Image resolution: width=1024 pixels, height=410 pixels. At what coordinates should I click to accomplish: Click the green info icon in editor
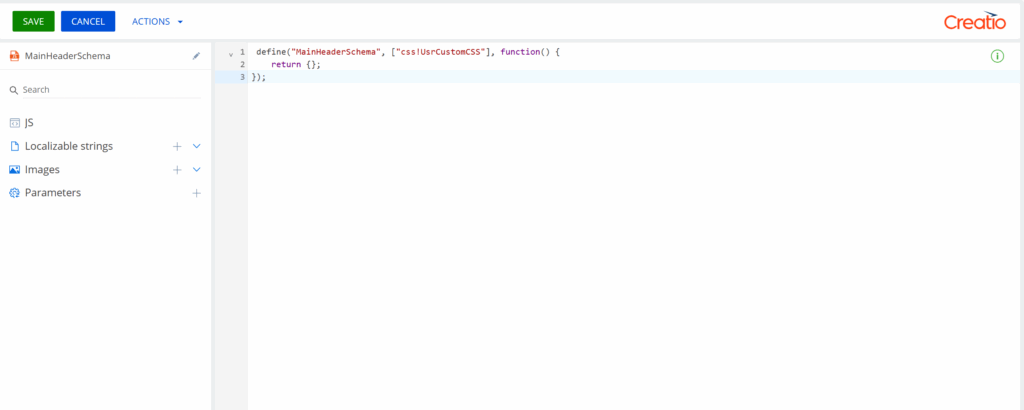[x=997, y=56]
